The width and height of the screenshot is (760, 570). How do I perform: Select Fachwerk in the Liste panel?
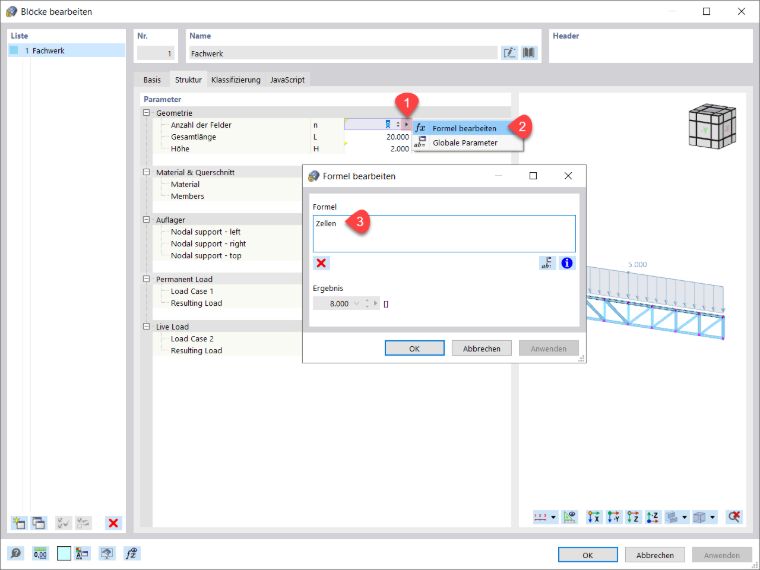[x=66, y=50]
